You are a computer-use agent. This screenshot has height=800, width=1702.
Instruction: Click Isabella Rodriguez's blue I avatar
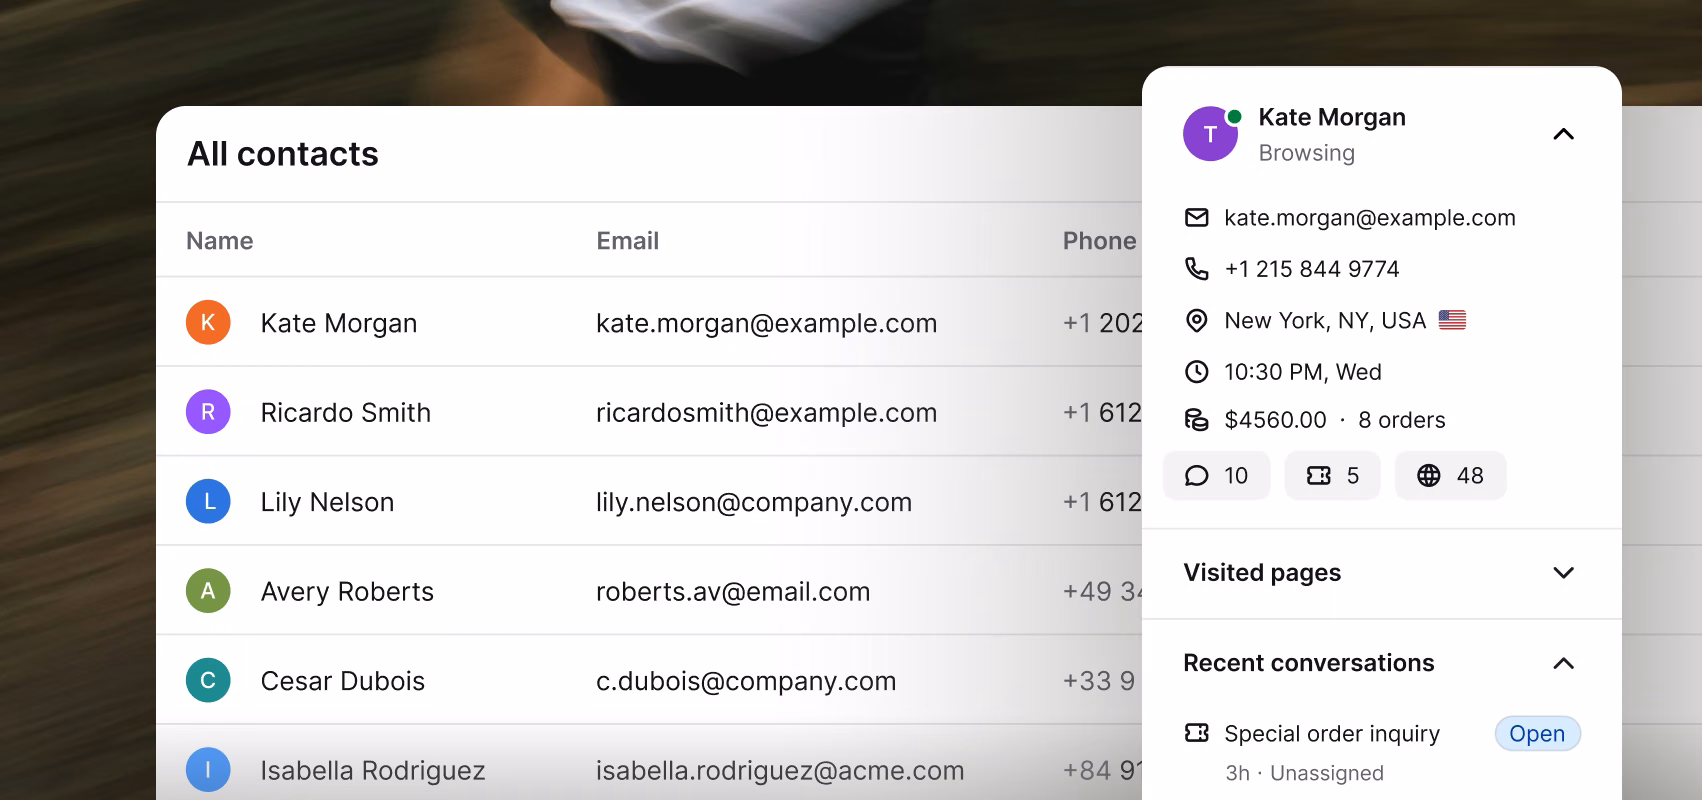[x=208, y=770]
